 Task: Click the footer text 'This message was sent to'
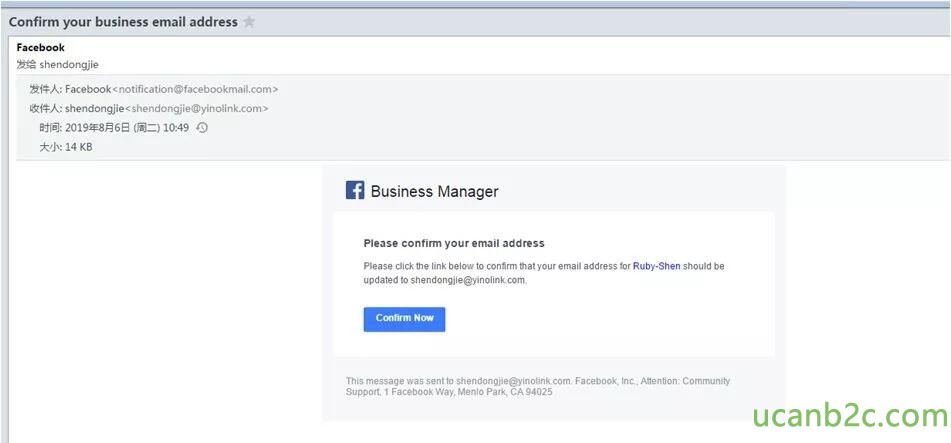(x=400, y=381)
